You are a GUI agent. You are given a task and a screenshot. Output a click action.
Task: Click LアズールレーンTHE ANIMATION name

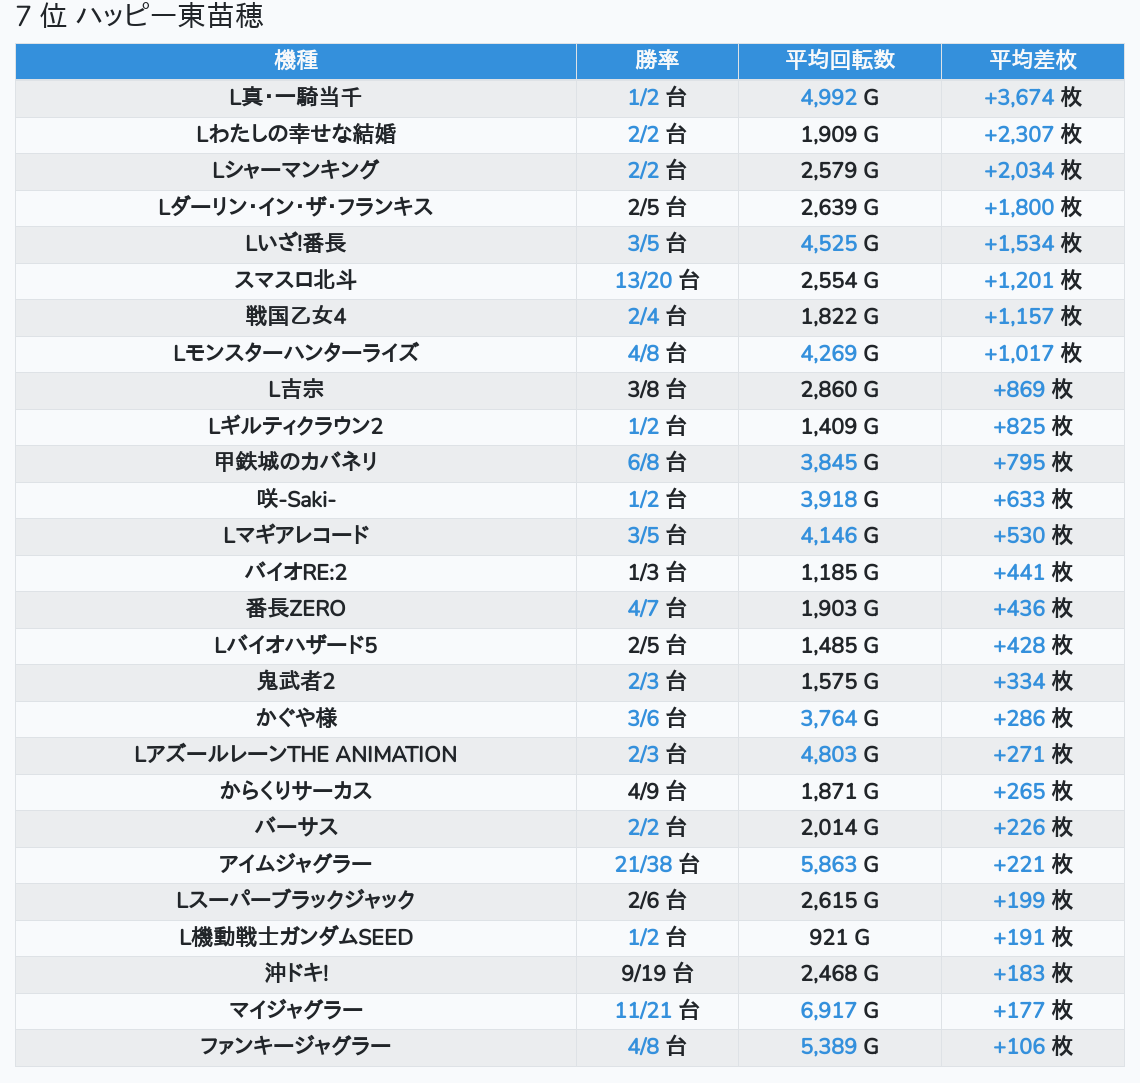(296, 754)
